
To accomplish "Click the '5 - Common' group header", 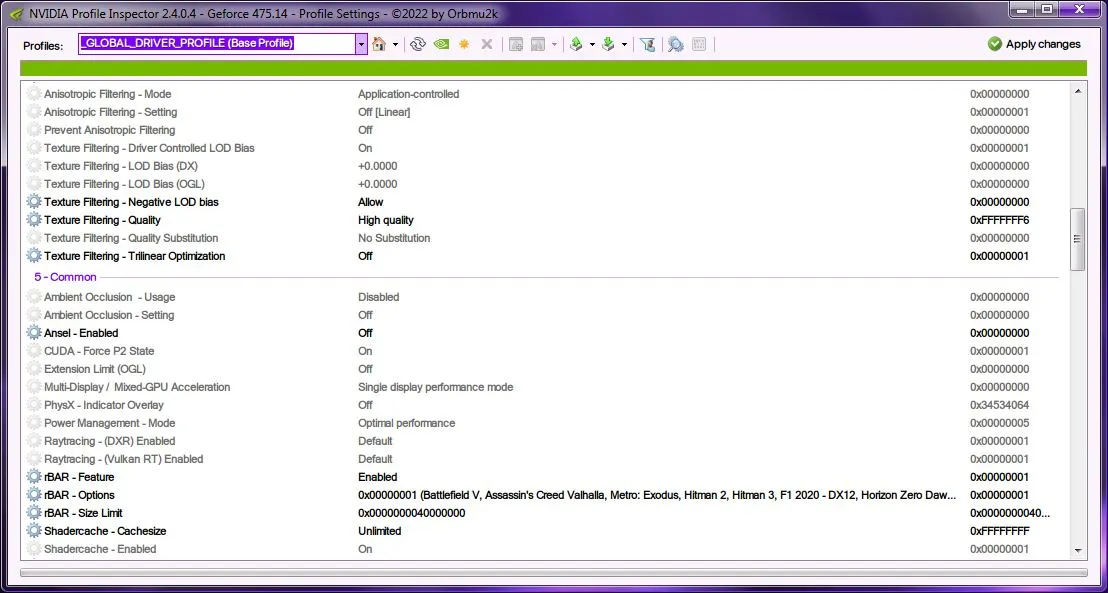I will 65,277.
